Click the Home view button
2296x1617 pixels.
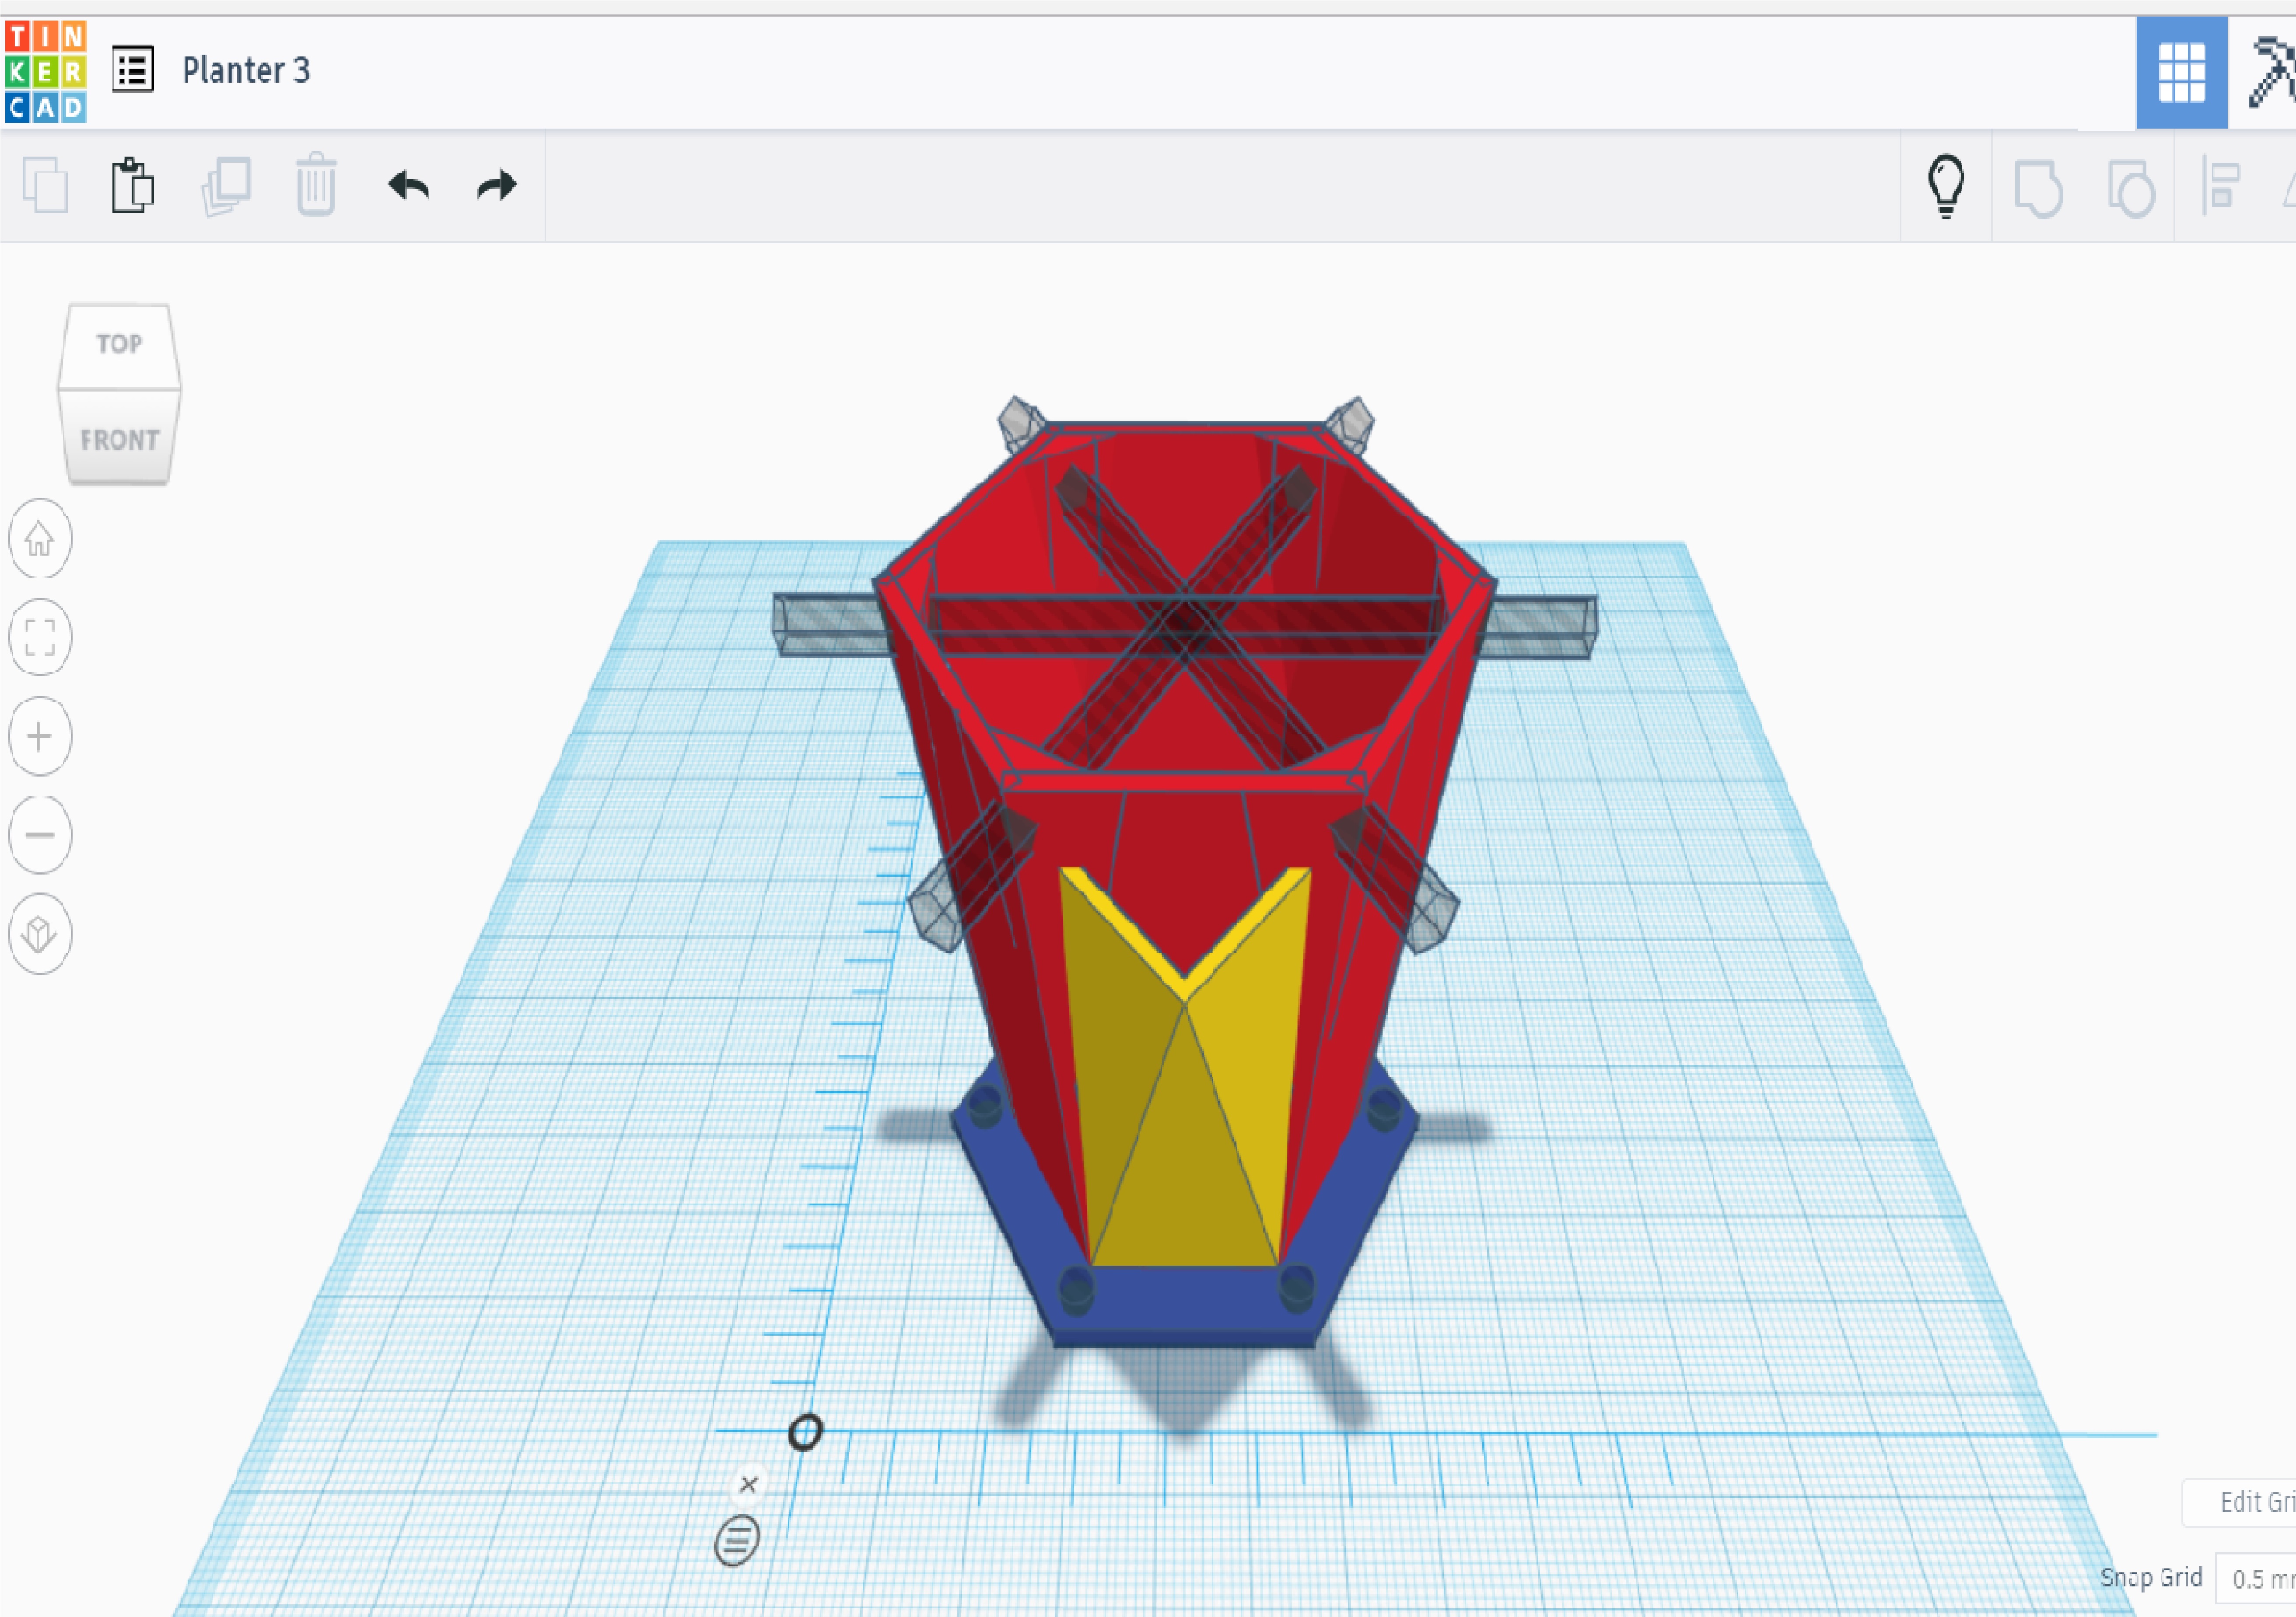click(40, 538)
